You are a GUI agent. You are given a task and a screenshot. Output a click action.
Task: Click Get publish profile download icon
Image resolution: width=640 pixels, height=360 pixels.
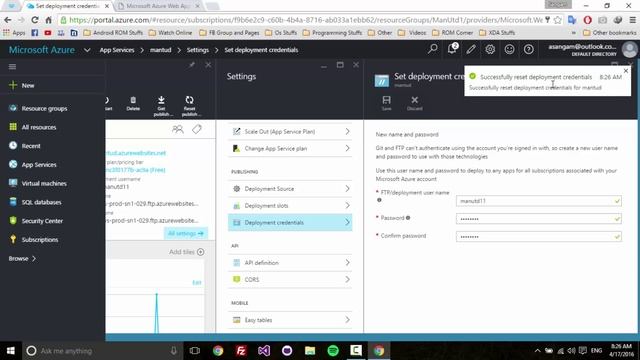tap(161, 106)
